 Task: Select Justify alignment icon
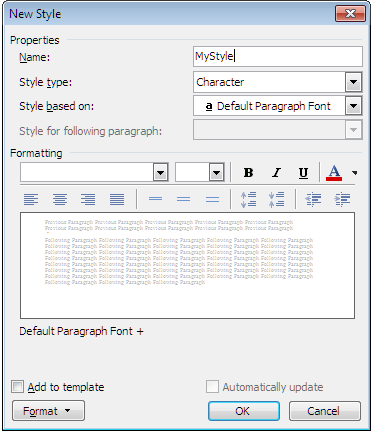(x=117, y=199)
